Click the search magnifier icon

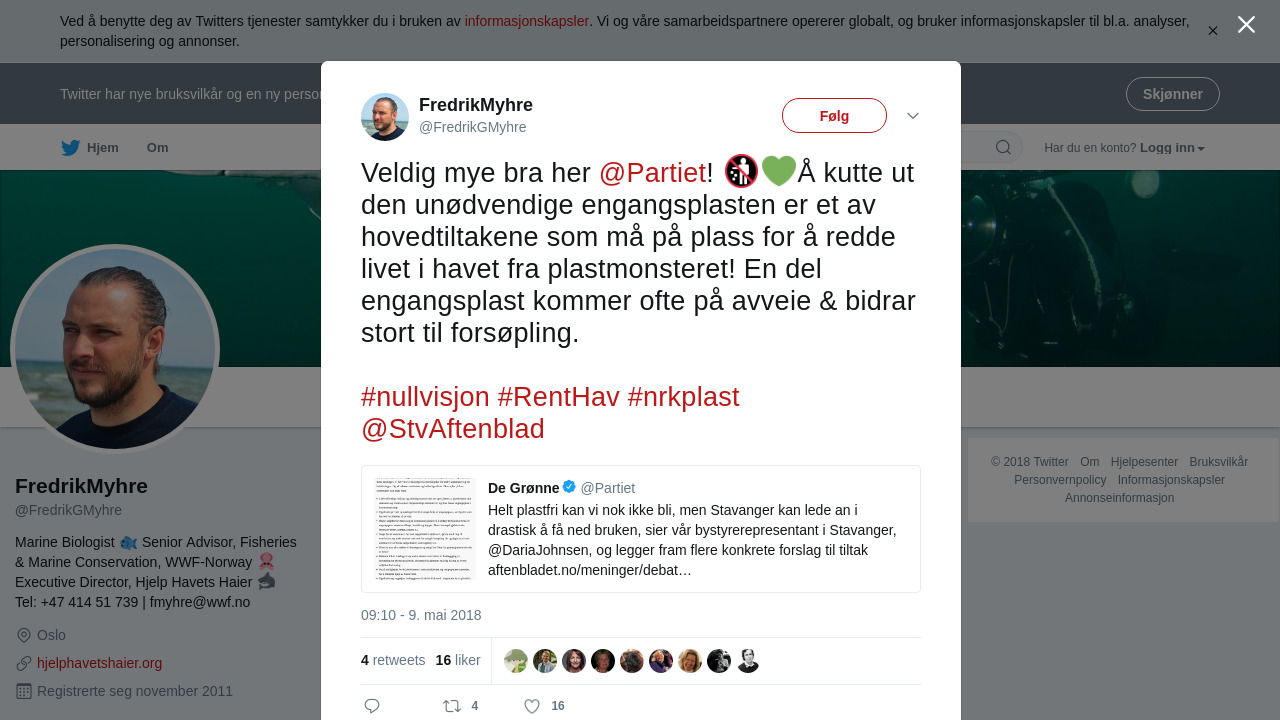click(1003, 148)
